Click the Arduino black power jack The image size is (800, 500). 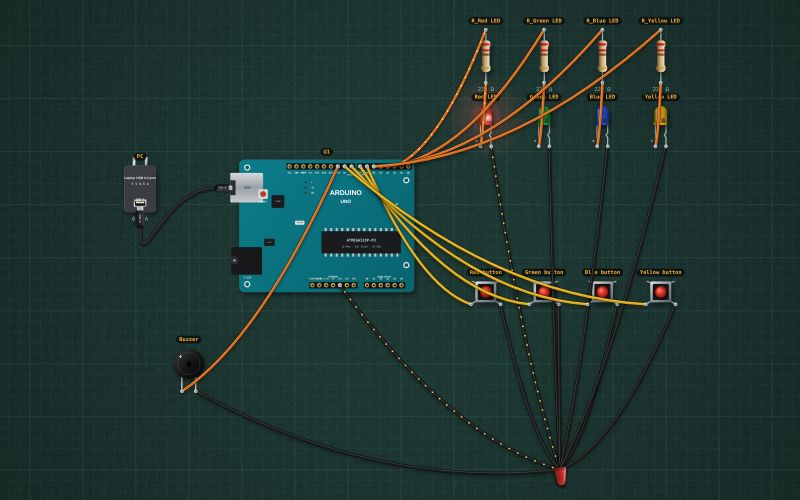[246, 261]
